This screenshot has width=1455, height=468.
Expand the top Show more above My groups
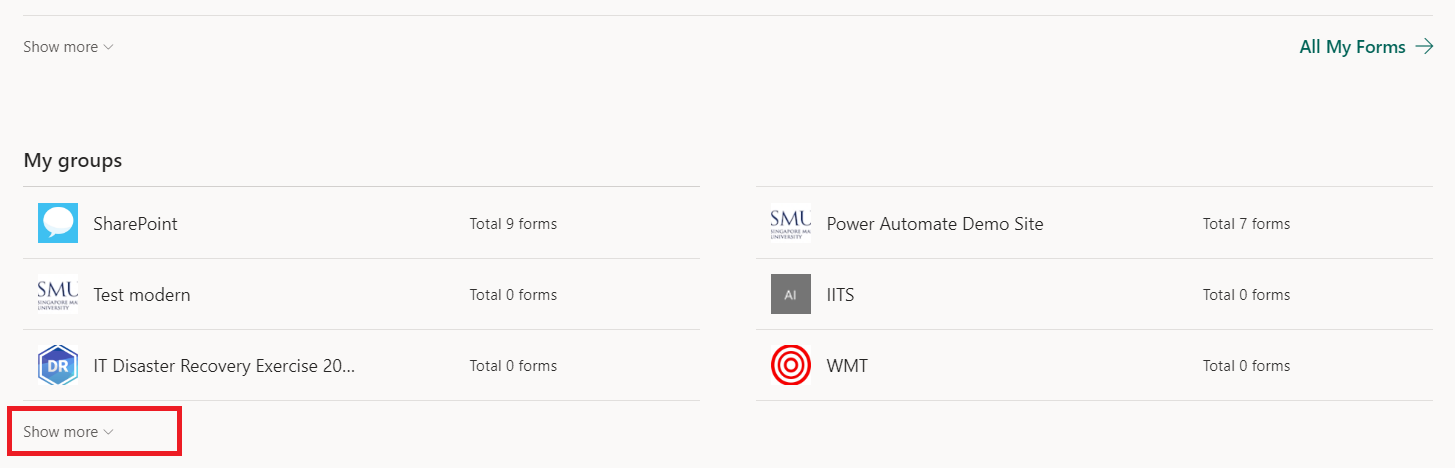tap(68, 47)
